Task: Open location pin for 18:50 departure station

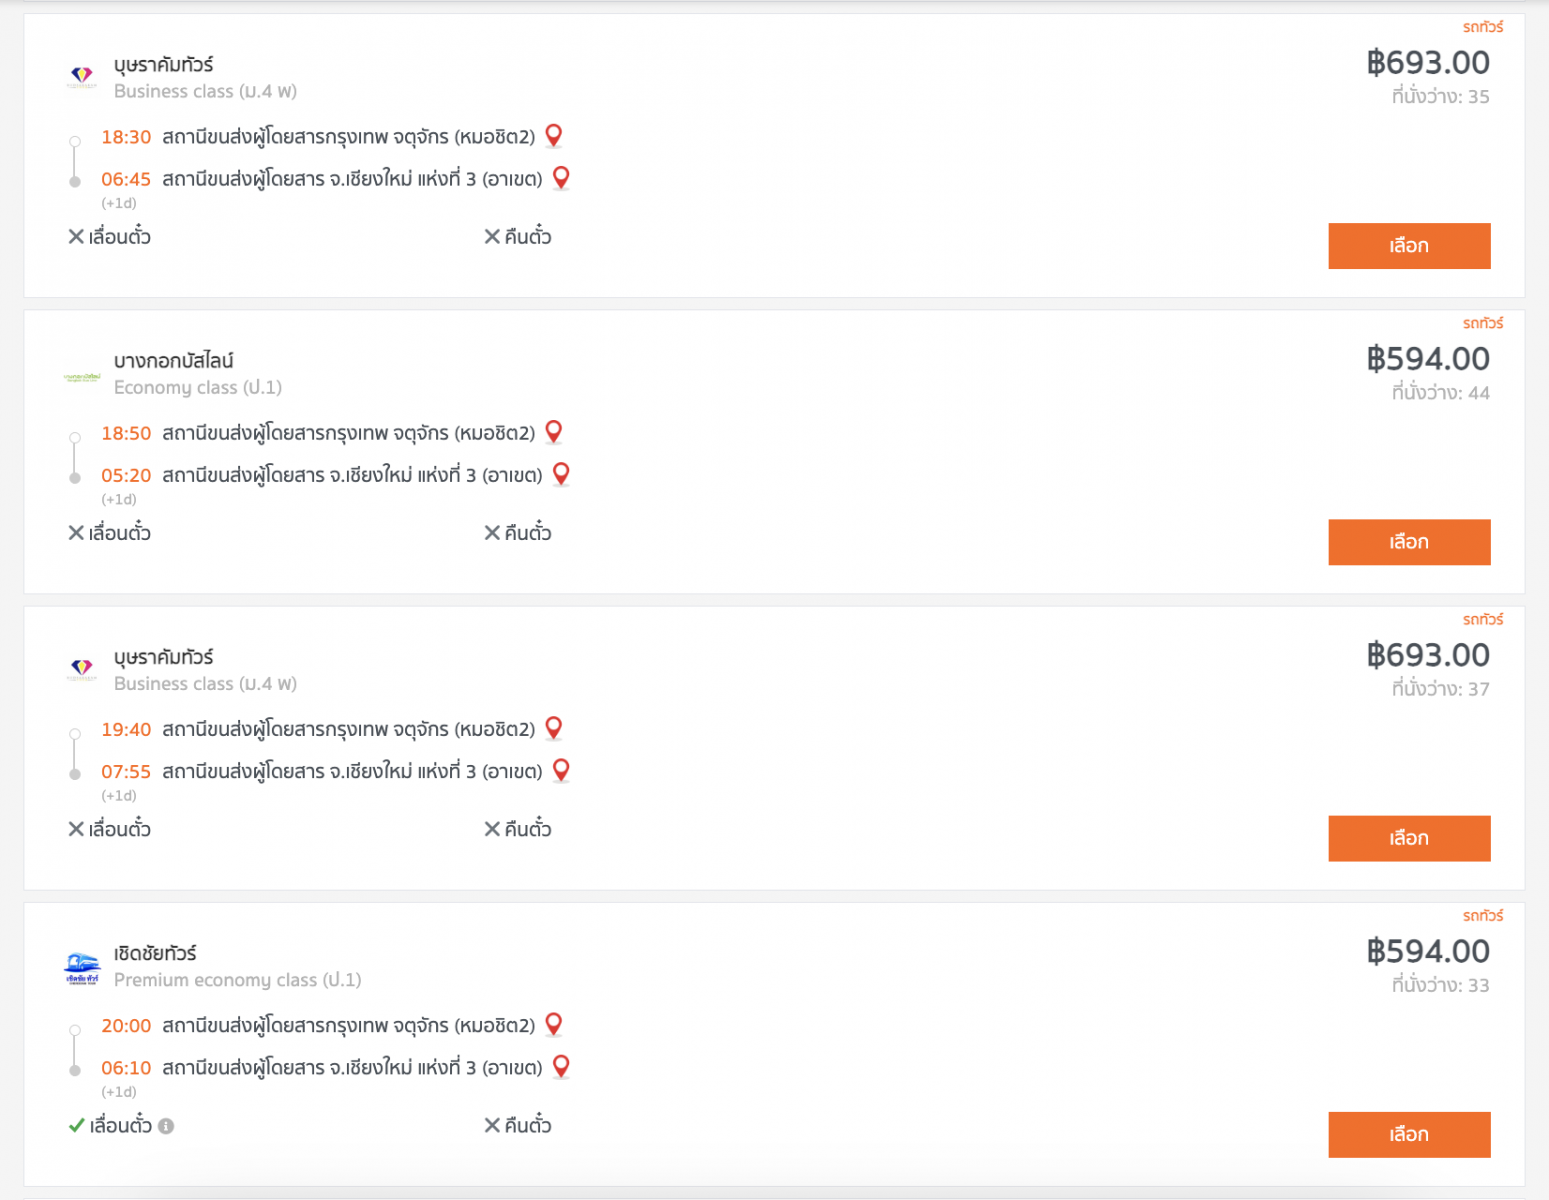Action: [x=553, y=431]
